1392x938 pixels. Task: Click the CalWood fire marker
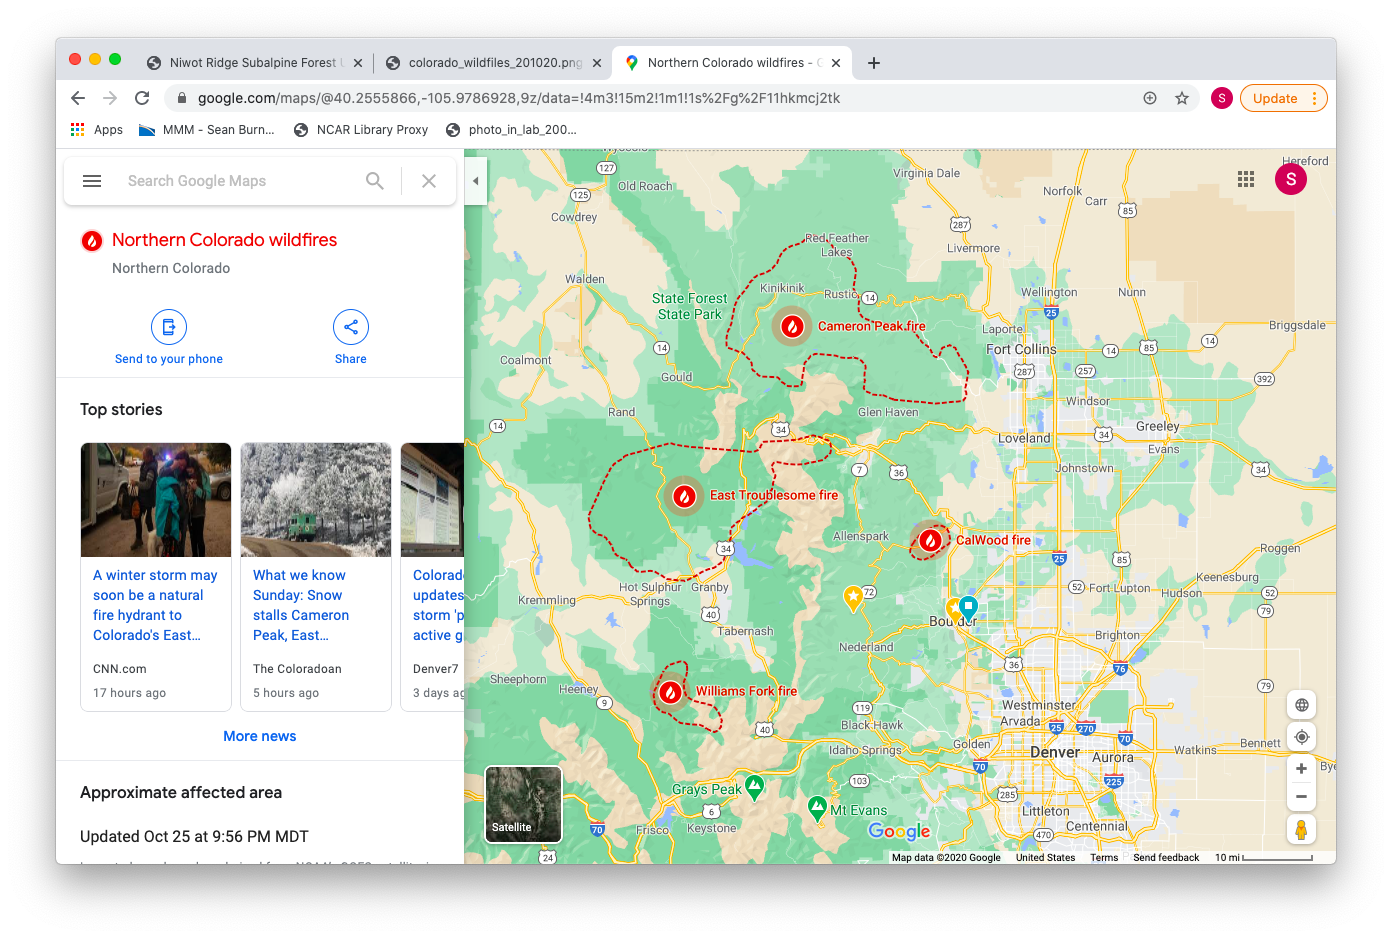(930, 540)
